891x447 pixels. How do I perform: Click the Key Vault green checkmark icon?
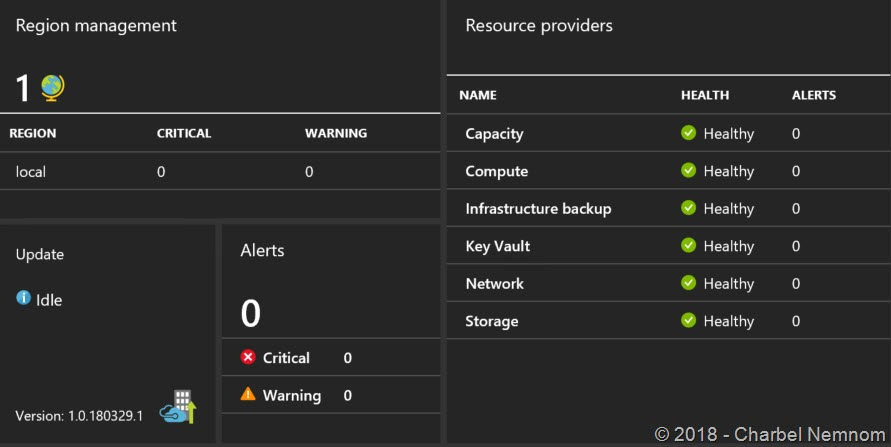pyautogui.click(x=688, y=245)
